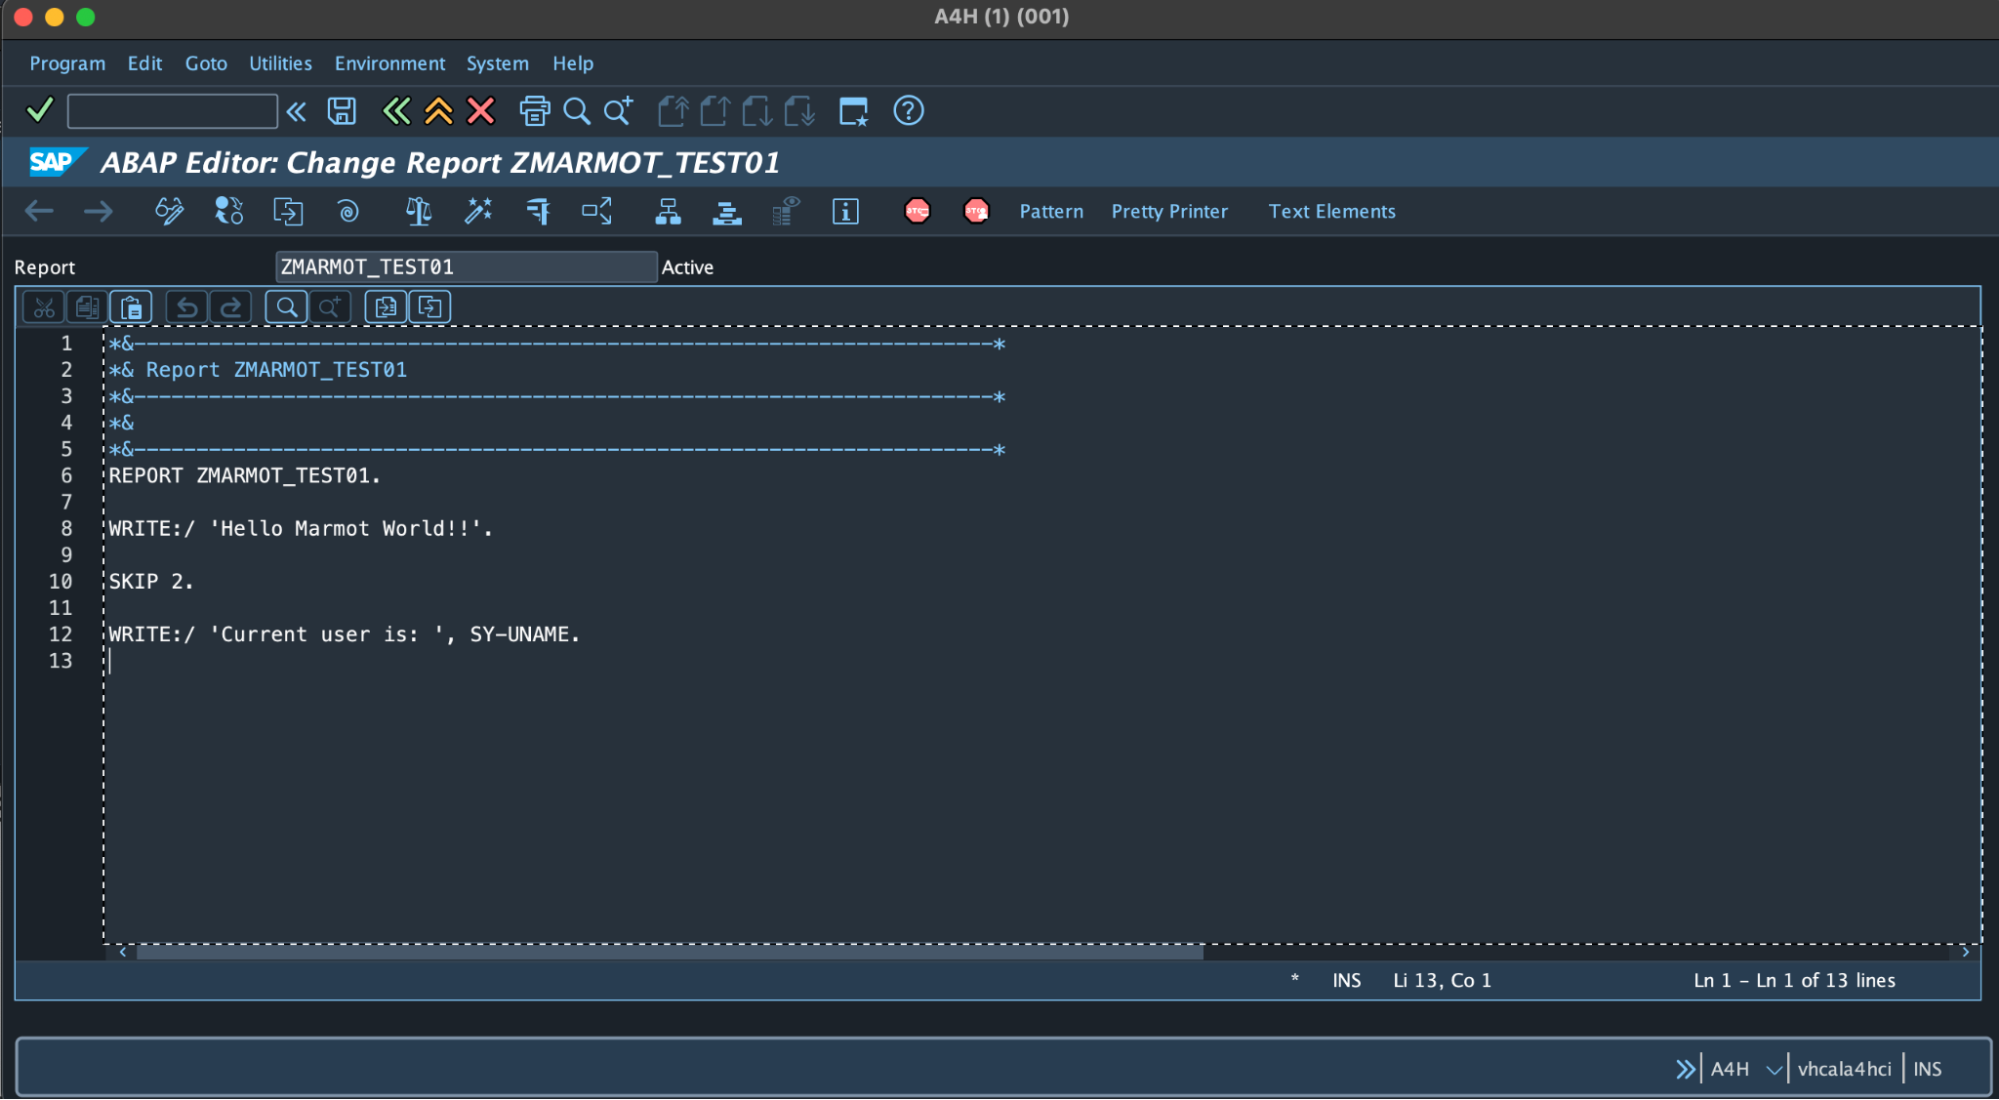
Task: Click the Other Object icon
Action: [x=288, y=211]
